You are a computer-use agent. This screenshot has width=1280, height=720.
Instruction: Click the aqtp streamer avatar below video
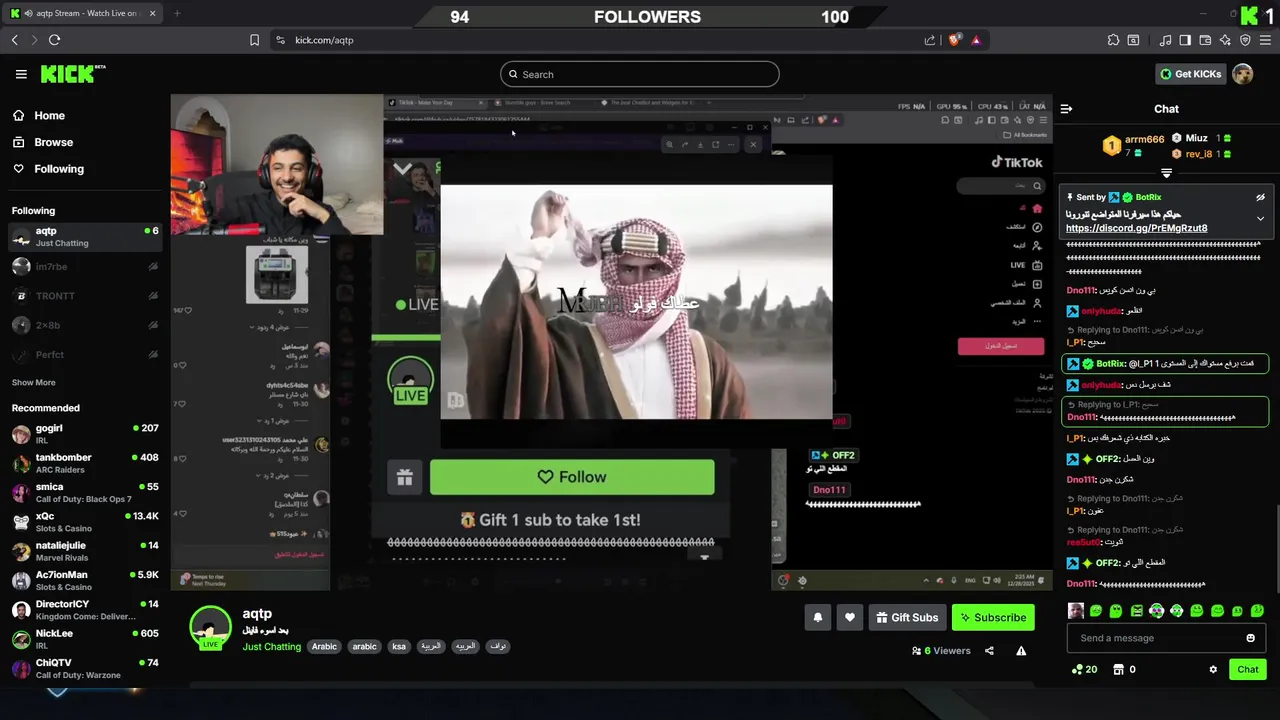(210, 627)
